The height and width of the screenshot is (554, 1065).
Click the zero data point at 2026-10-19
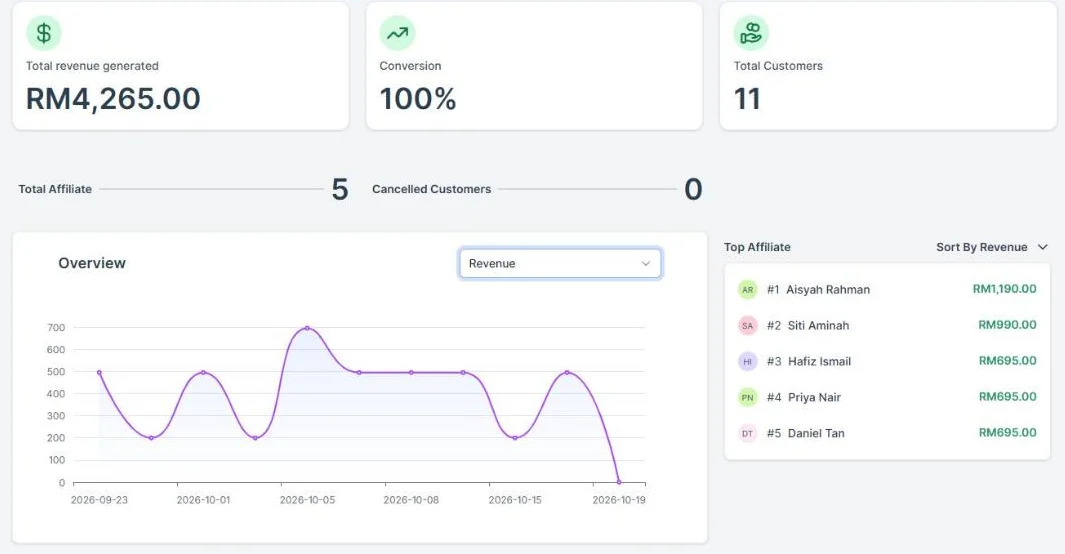(x=619, y=482)
